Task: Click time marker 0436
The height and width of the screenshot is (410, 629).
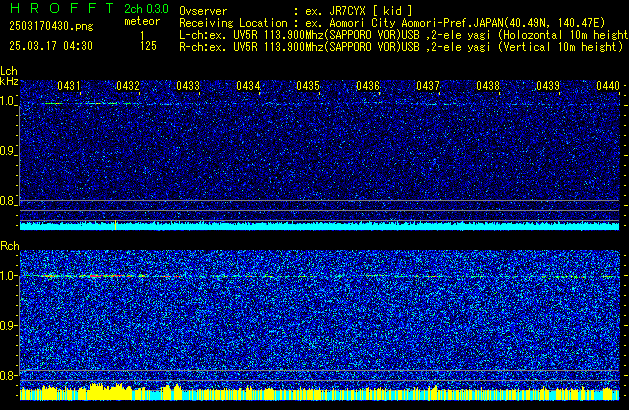Action: pyautogui.click(x=368, y=86)
